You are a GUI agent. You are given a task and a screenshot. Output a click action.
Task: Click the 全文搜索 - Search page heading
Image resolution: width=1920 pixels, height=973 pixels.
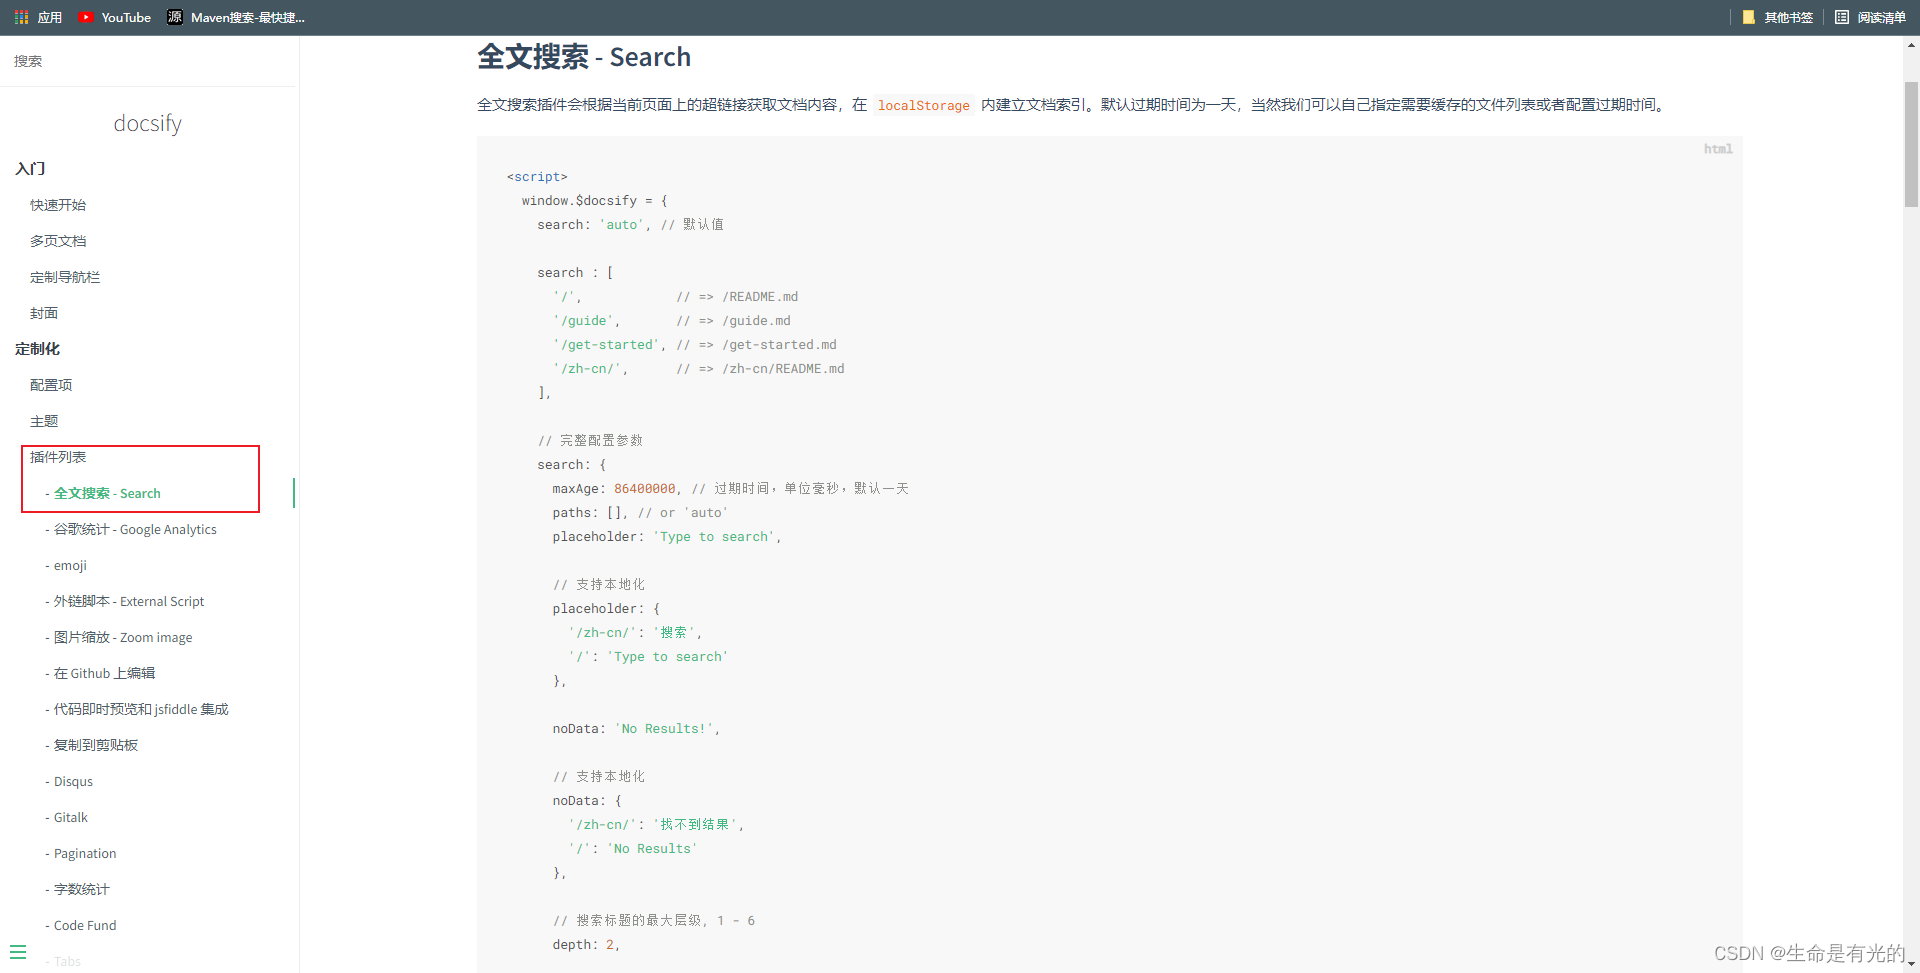(x=584, y=57)
